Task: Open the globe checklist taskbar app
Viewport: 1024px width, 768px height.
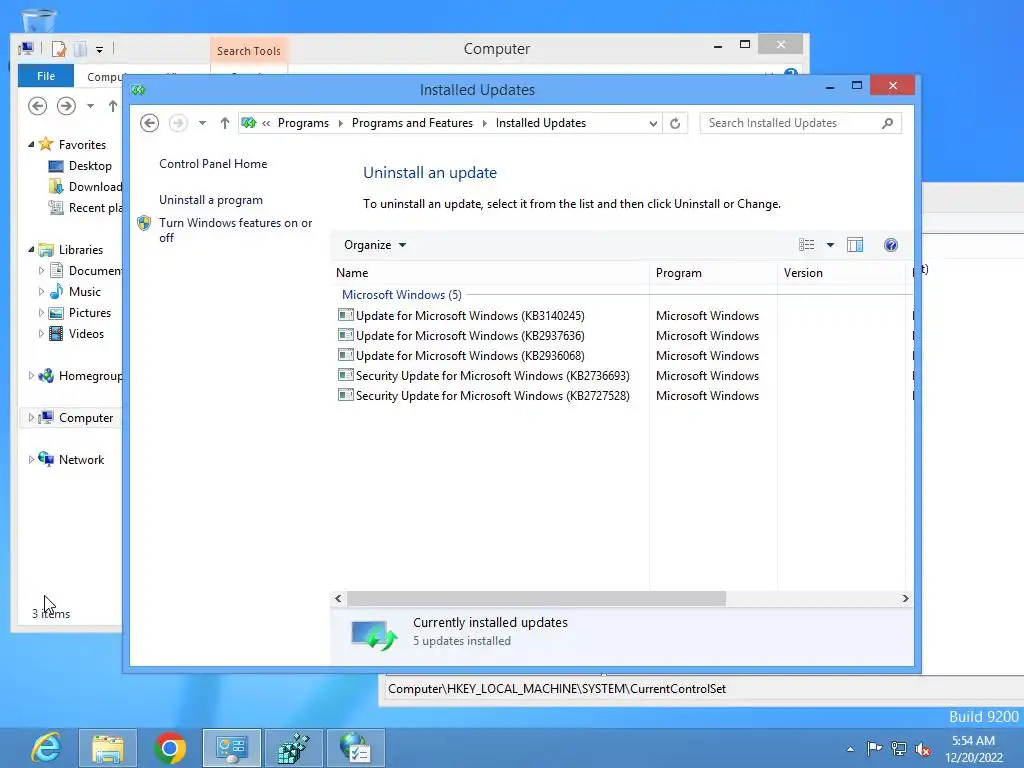Action: click(x=355, y=748)
